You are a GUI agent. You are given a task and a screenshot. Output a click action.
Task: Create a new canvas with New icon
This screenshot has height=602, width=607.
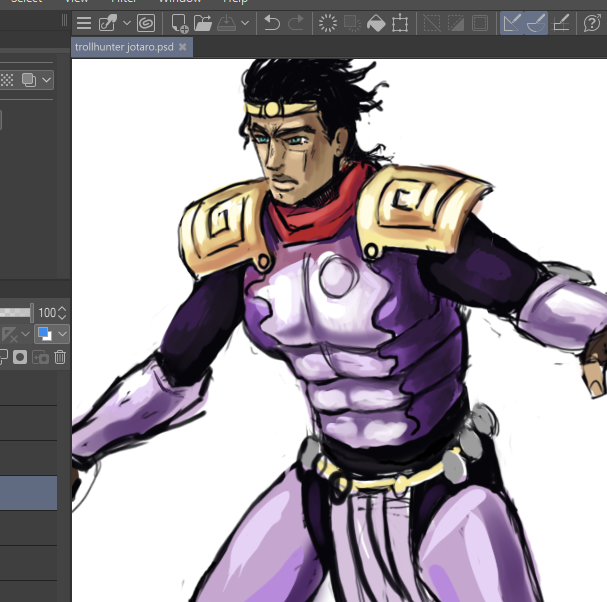(179, 23)
